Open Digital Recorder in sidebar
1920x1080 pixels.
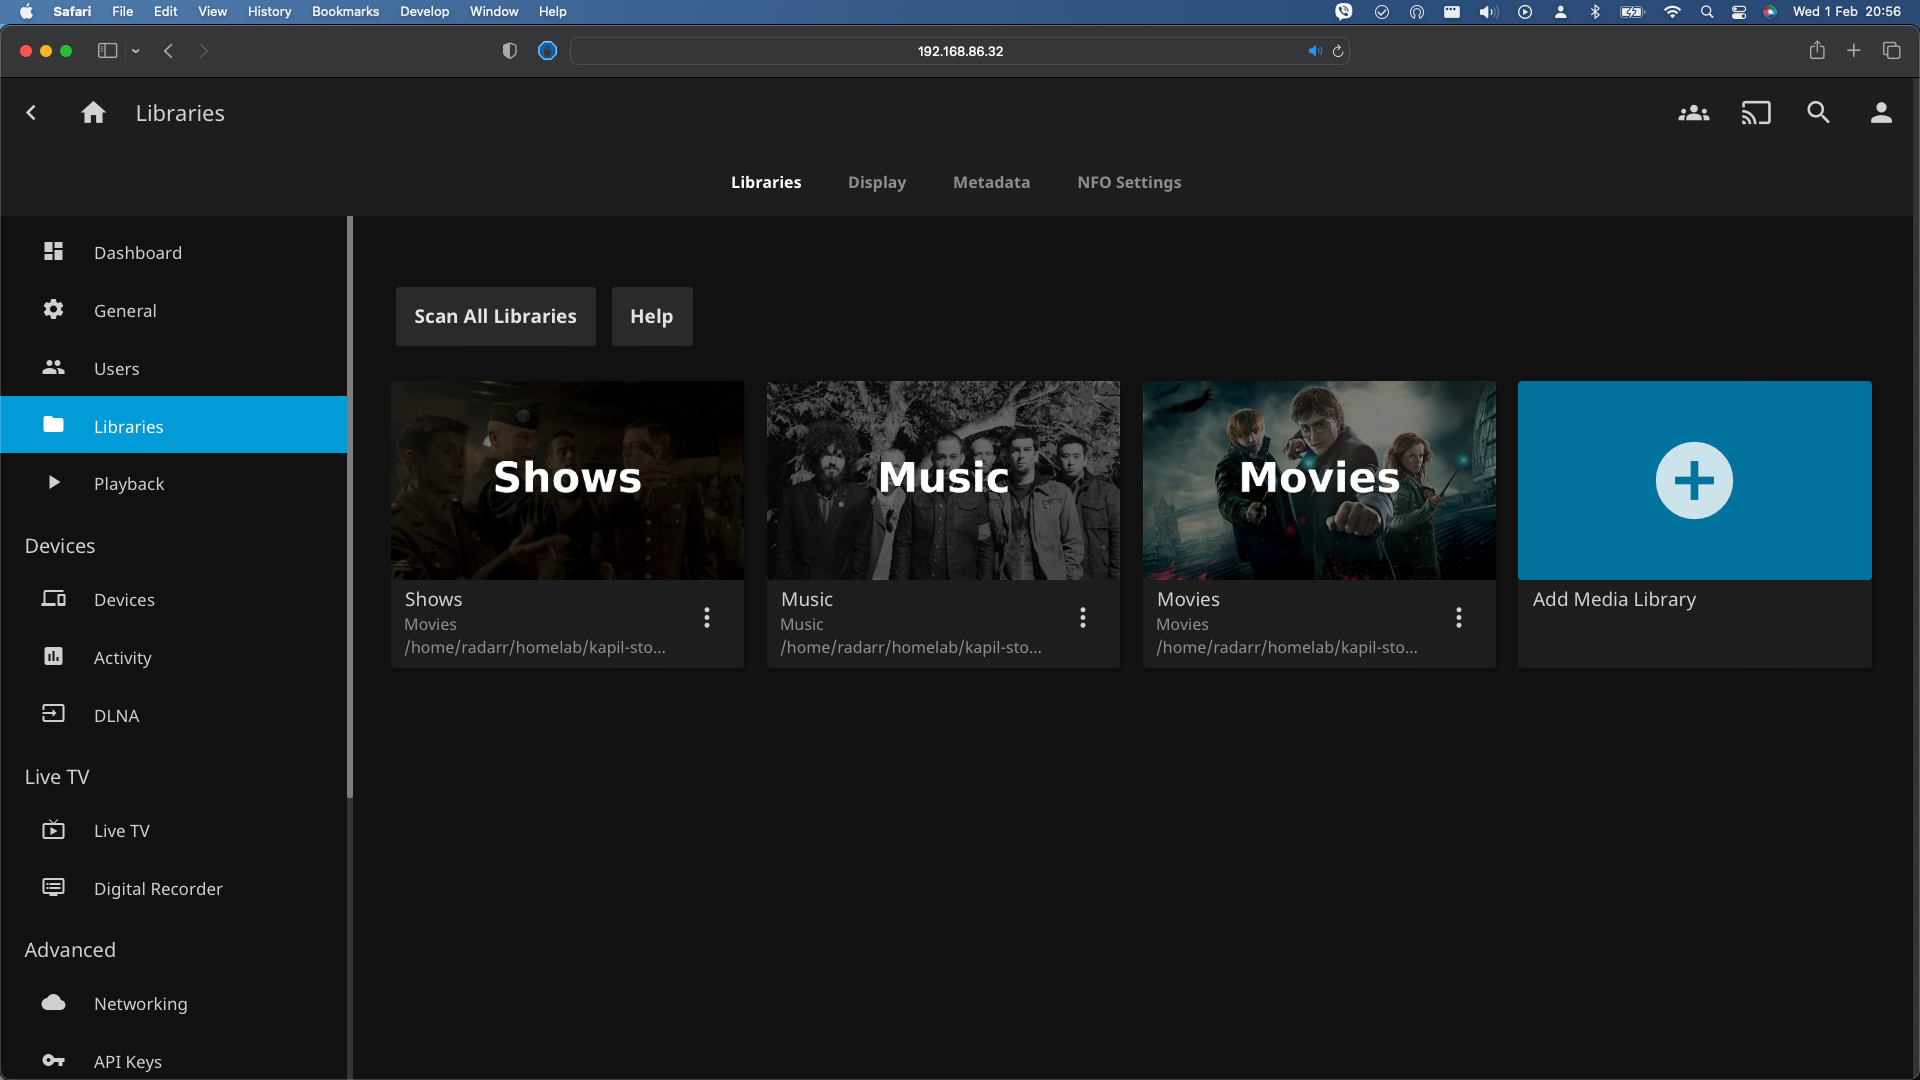tap(174, 889)
